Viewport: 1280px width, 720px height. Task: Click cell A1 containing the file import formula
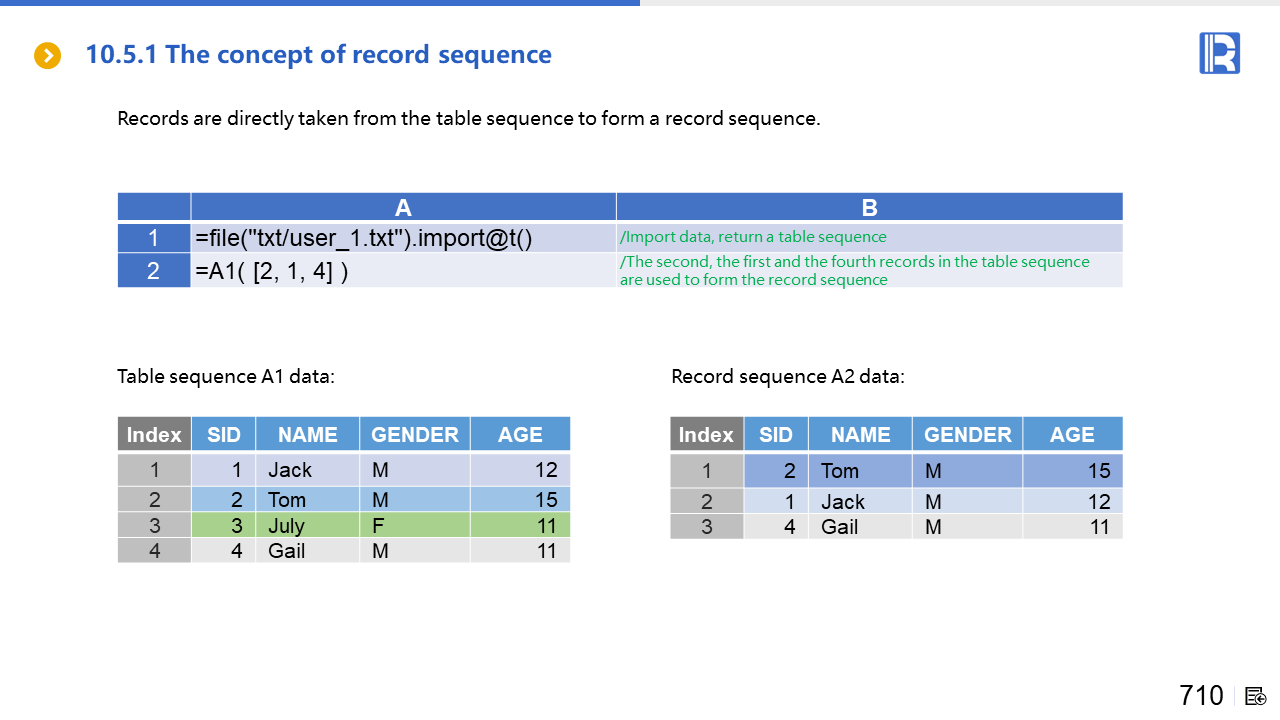coord(403,238)
